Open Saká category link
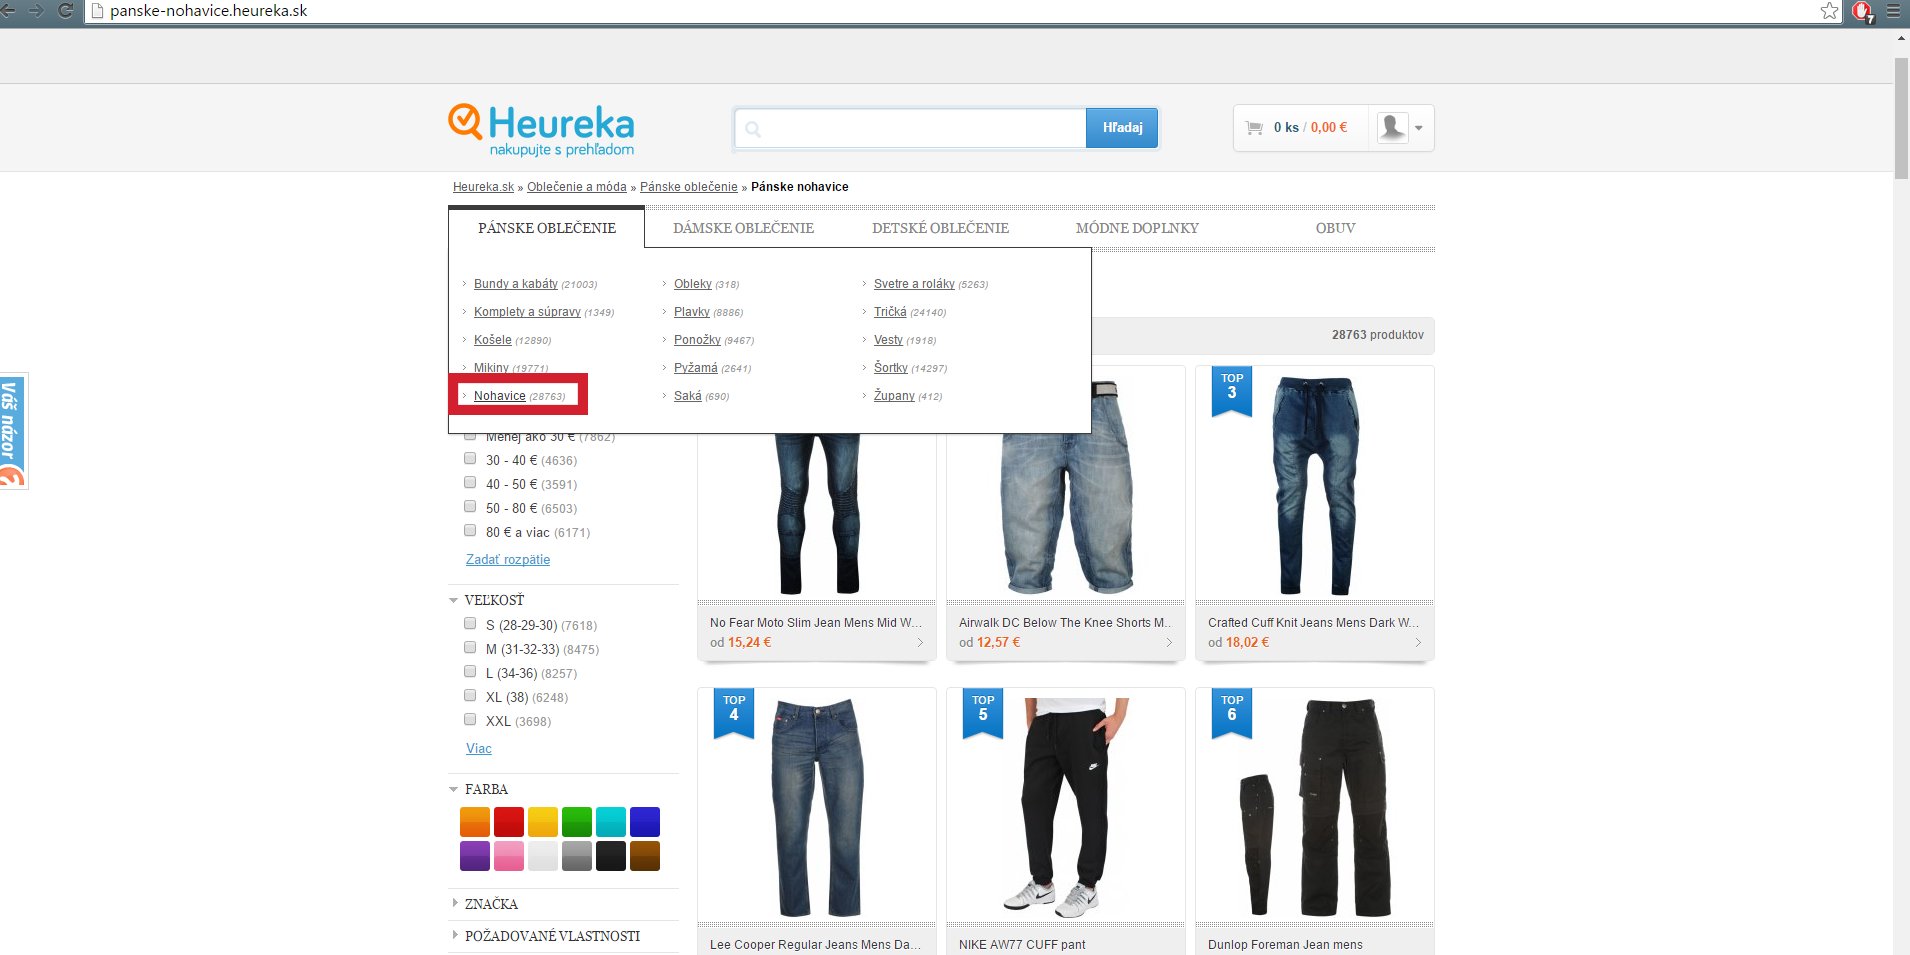Image resolution: width=1910 pixels, height=955 pixels. pos(688,396)
